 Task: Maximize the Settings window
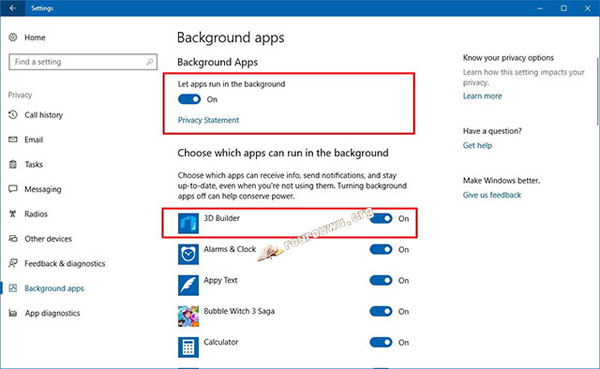564,8
